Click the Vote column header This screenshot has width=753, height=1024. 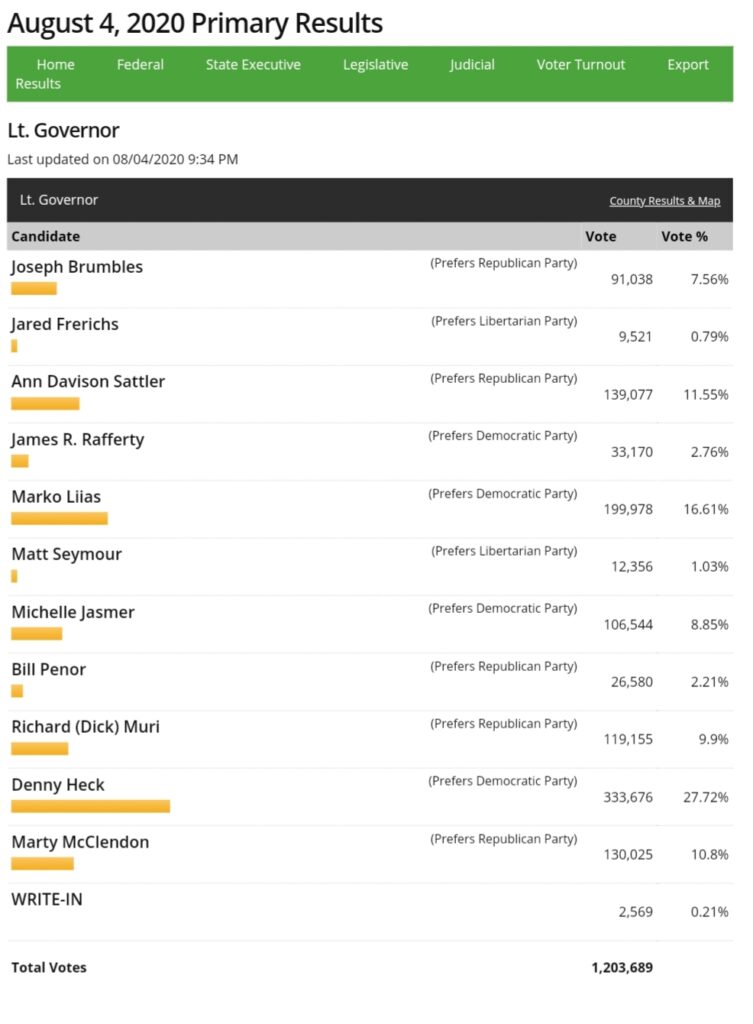(600, 237)
